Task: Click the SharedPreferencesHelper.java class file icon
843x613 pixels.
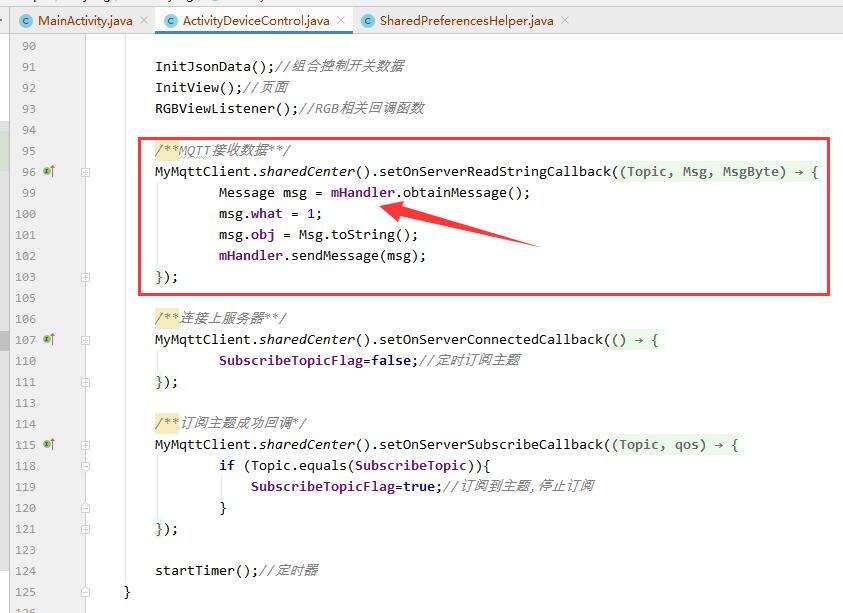Action: click(x=368, y=20)
